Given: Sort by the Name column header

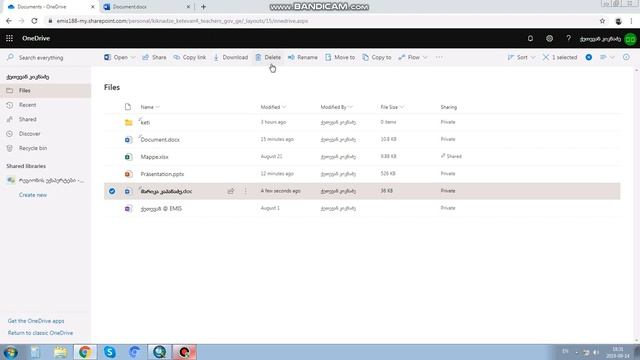Looking at the screenshot, I should point(150,107).
